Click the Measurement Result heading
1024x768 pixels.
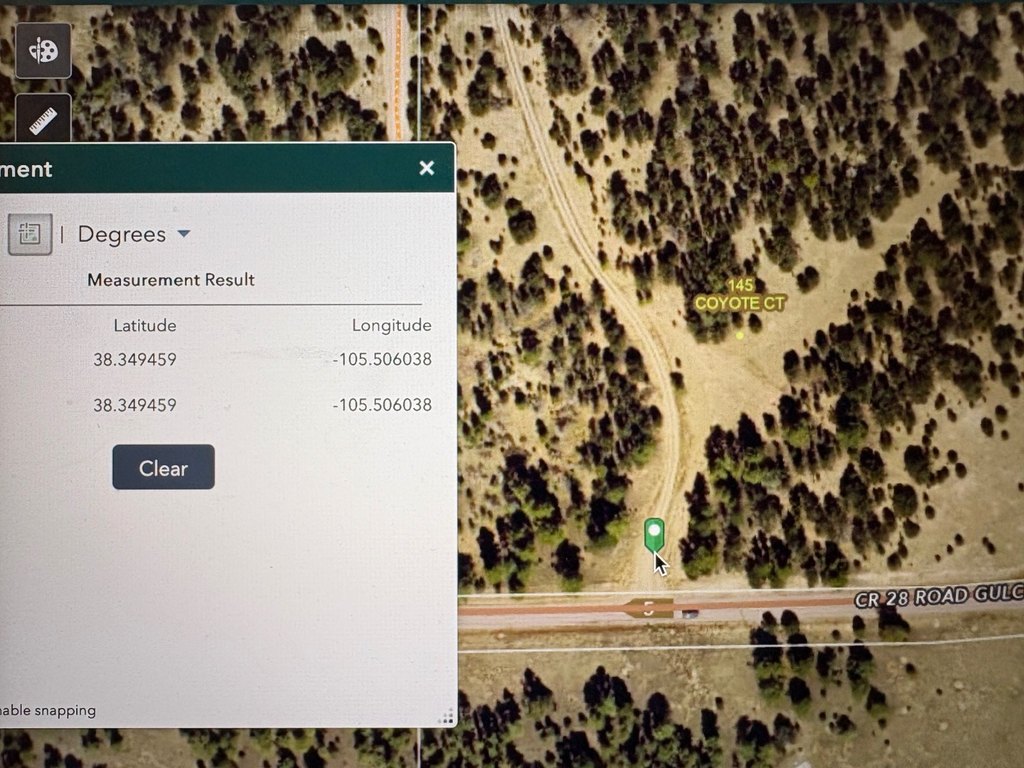(171, 280)
